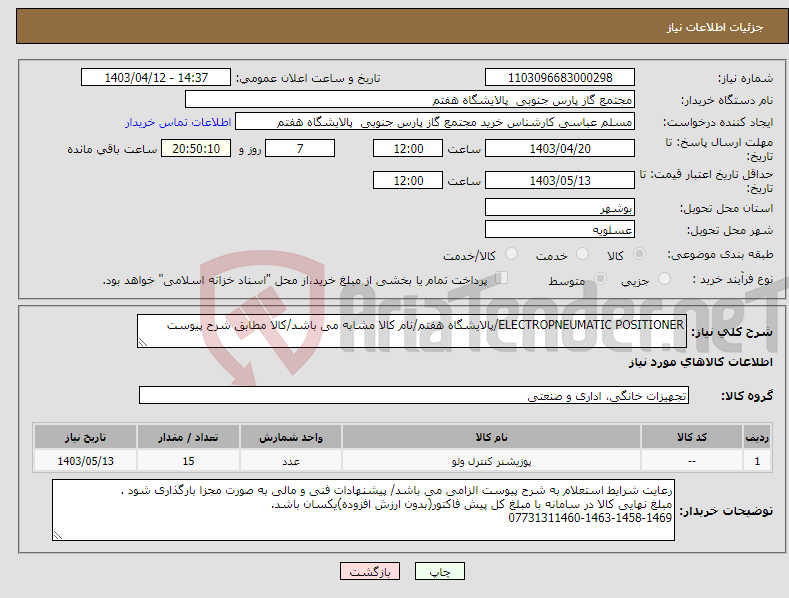
Task: Click the price validity time 12:00 field
Action: 408,180
